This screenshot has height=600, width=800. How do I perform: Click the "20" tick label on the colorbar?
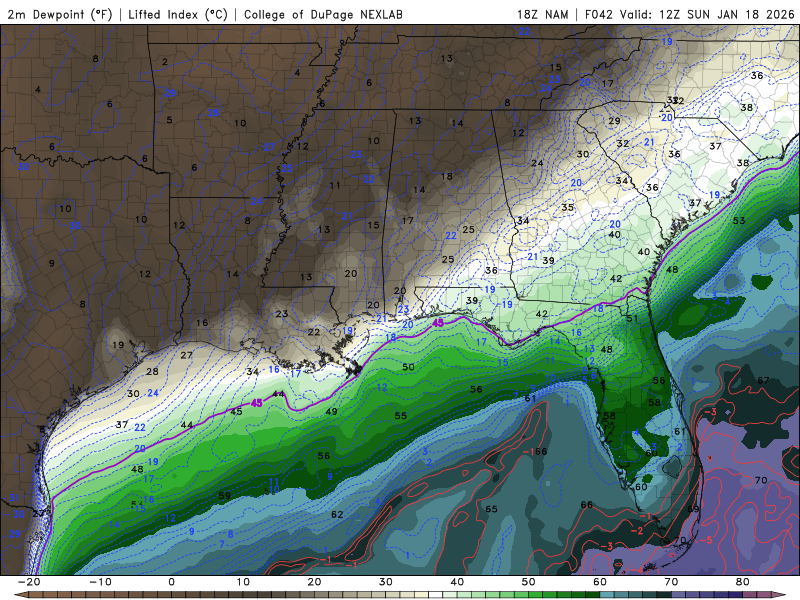(x=314, y=582)
